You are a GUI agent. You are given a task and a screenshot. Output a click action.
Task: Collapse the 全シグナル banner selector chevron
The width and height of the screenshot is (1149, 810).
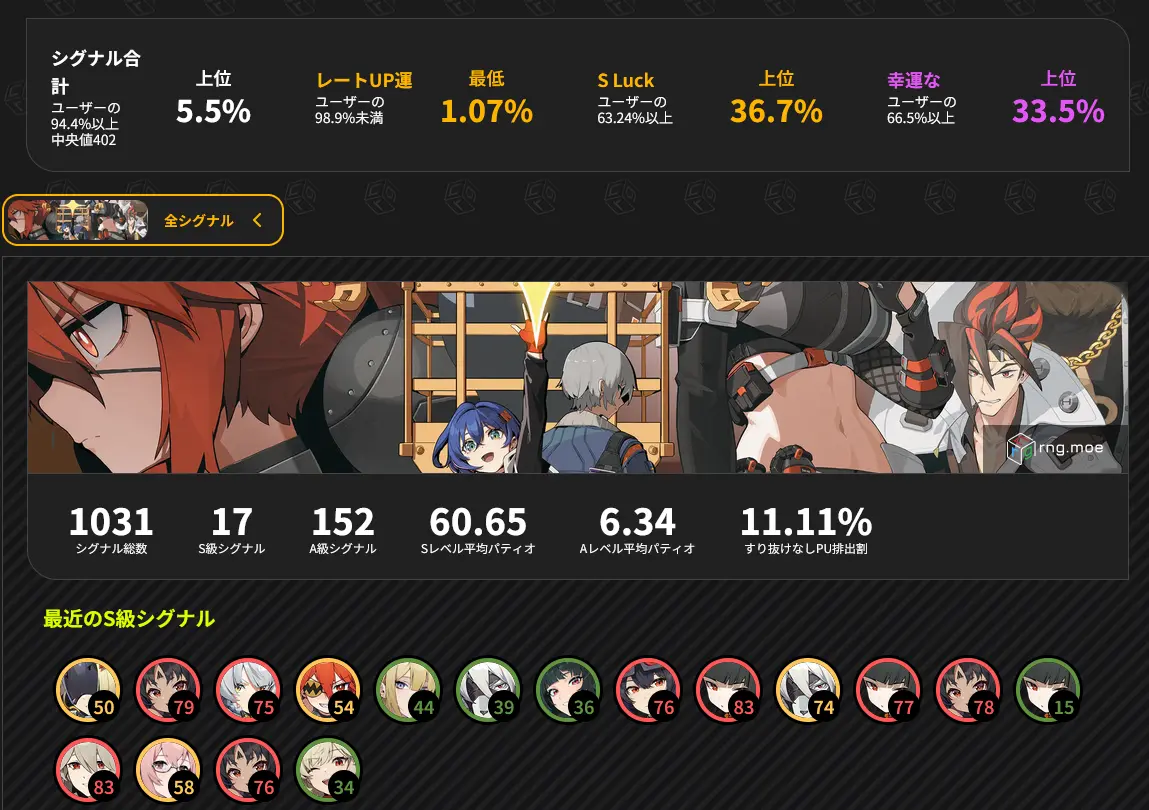pos(257,220)
